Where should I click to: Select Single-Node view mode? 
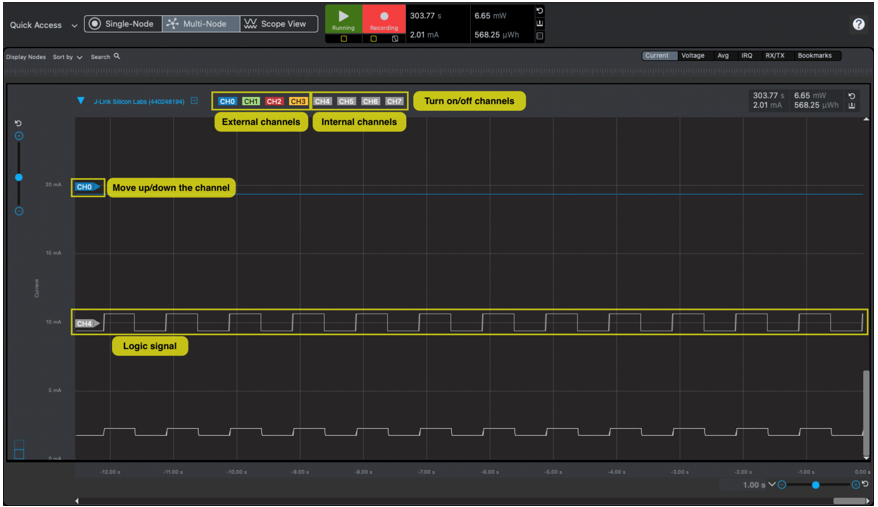point(124,24)
